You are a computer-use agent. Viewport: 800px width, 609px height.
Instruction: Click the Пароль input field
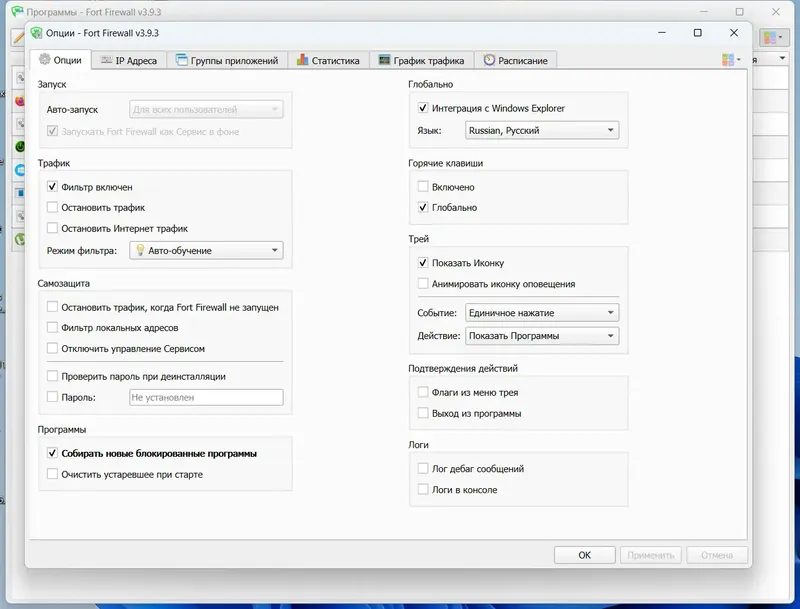coord(206,397)
